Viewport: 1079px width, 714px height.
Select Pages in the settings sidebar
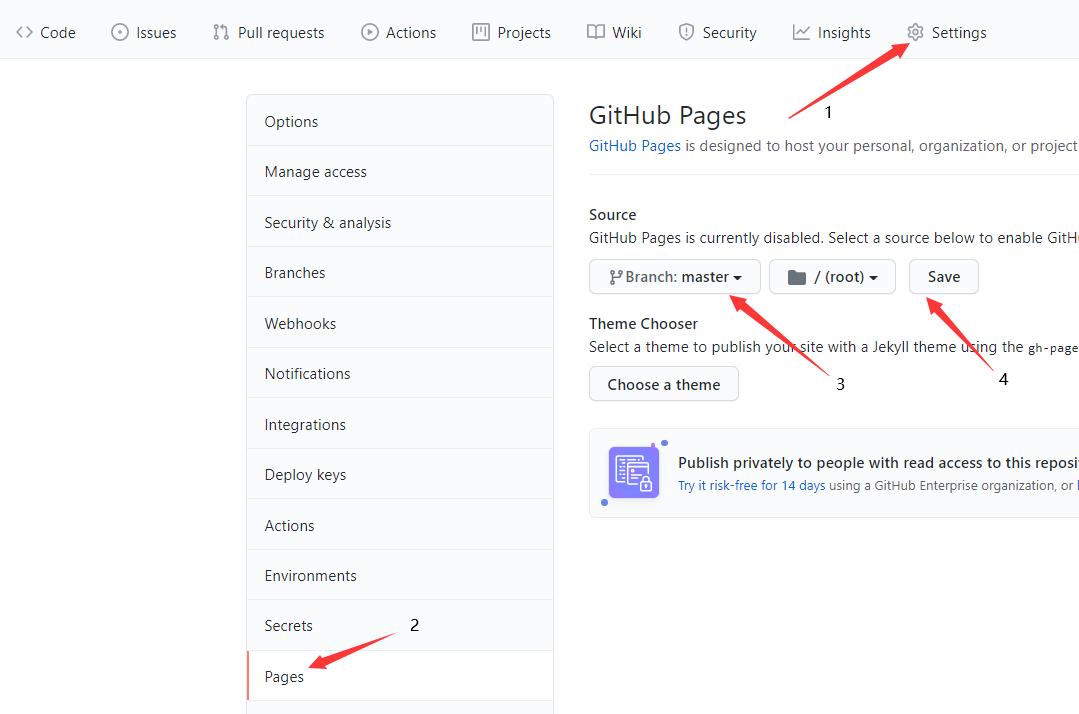400,676
